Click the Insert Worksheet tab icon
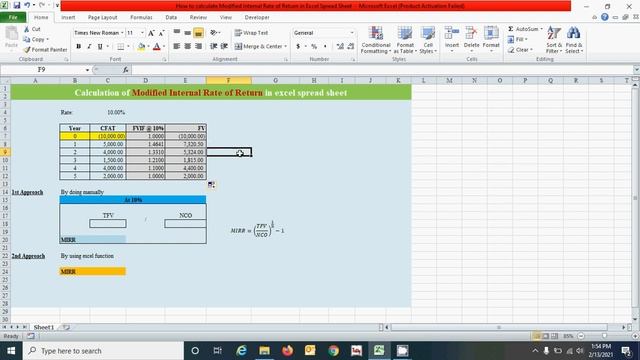Image resolution: width=640 pixels, height=360 pixels. point(66,327)
